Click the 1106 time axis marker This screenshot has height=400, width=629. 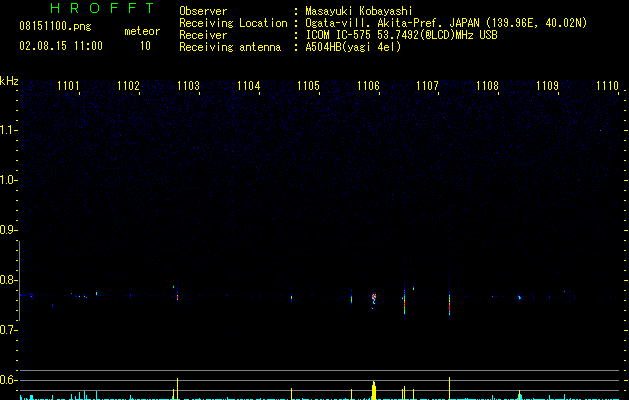coord(368,85)
